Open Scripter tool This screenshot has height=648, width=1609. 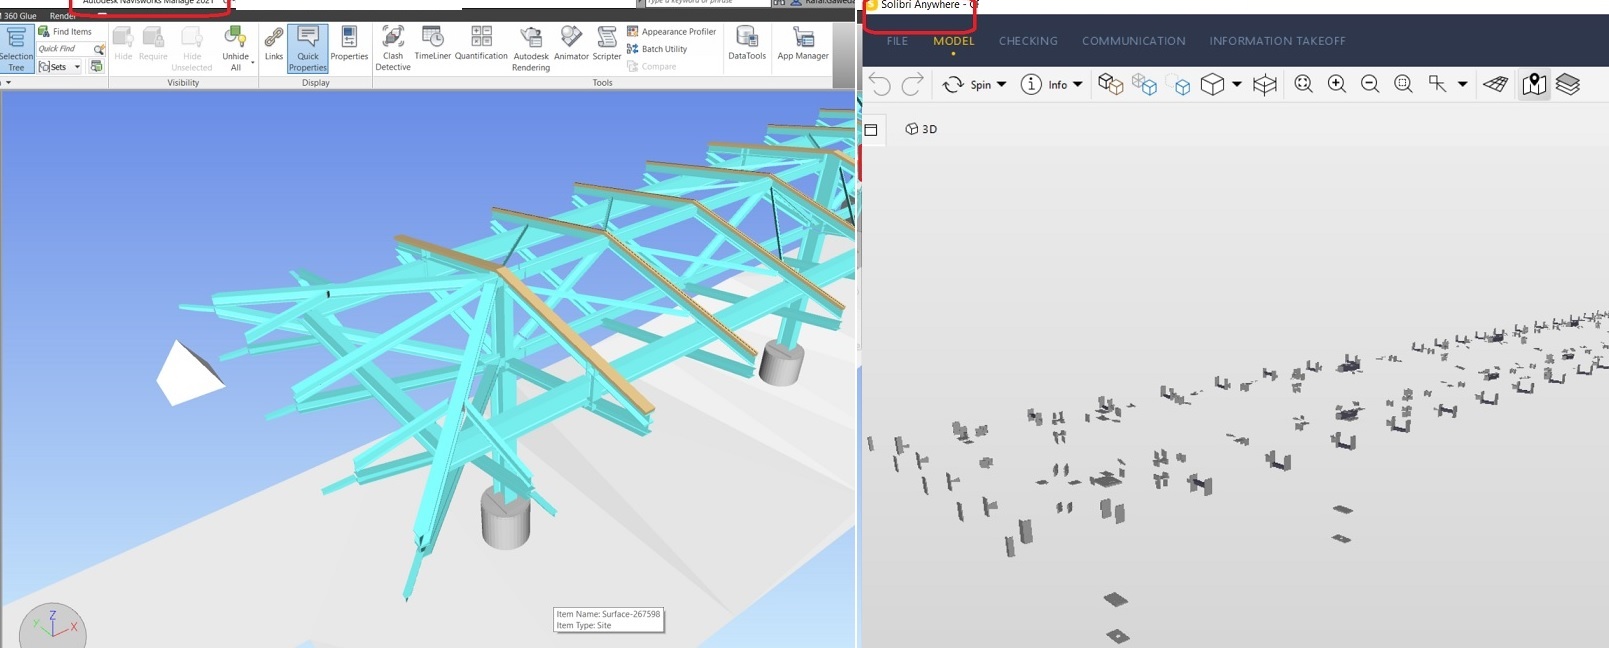[607, 45]
